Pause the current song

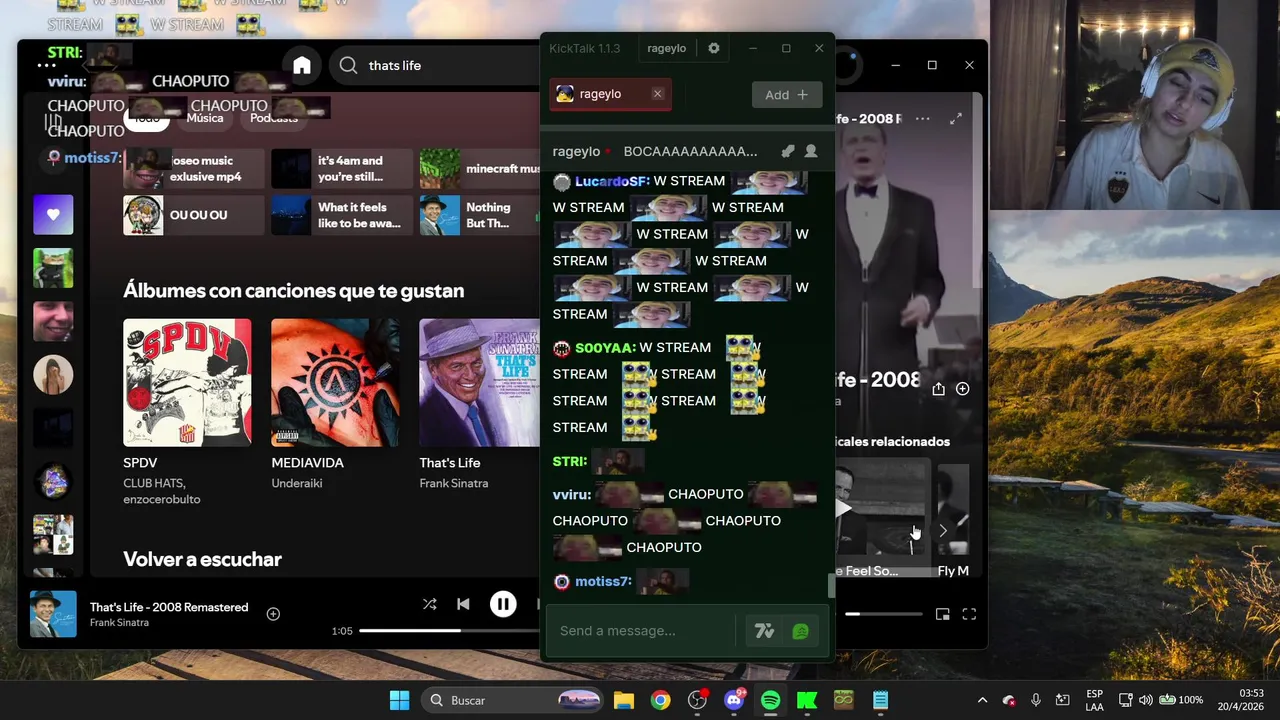tap(503, 604)
